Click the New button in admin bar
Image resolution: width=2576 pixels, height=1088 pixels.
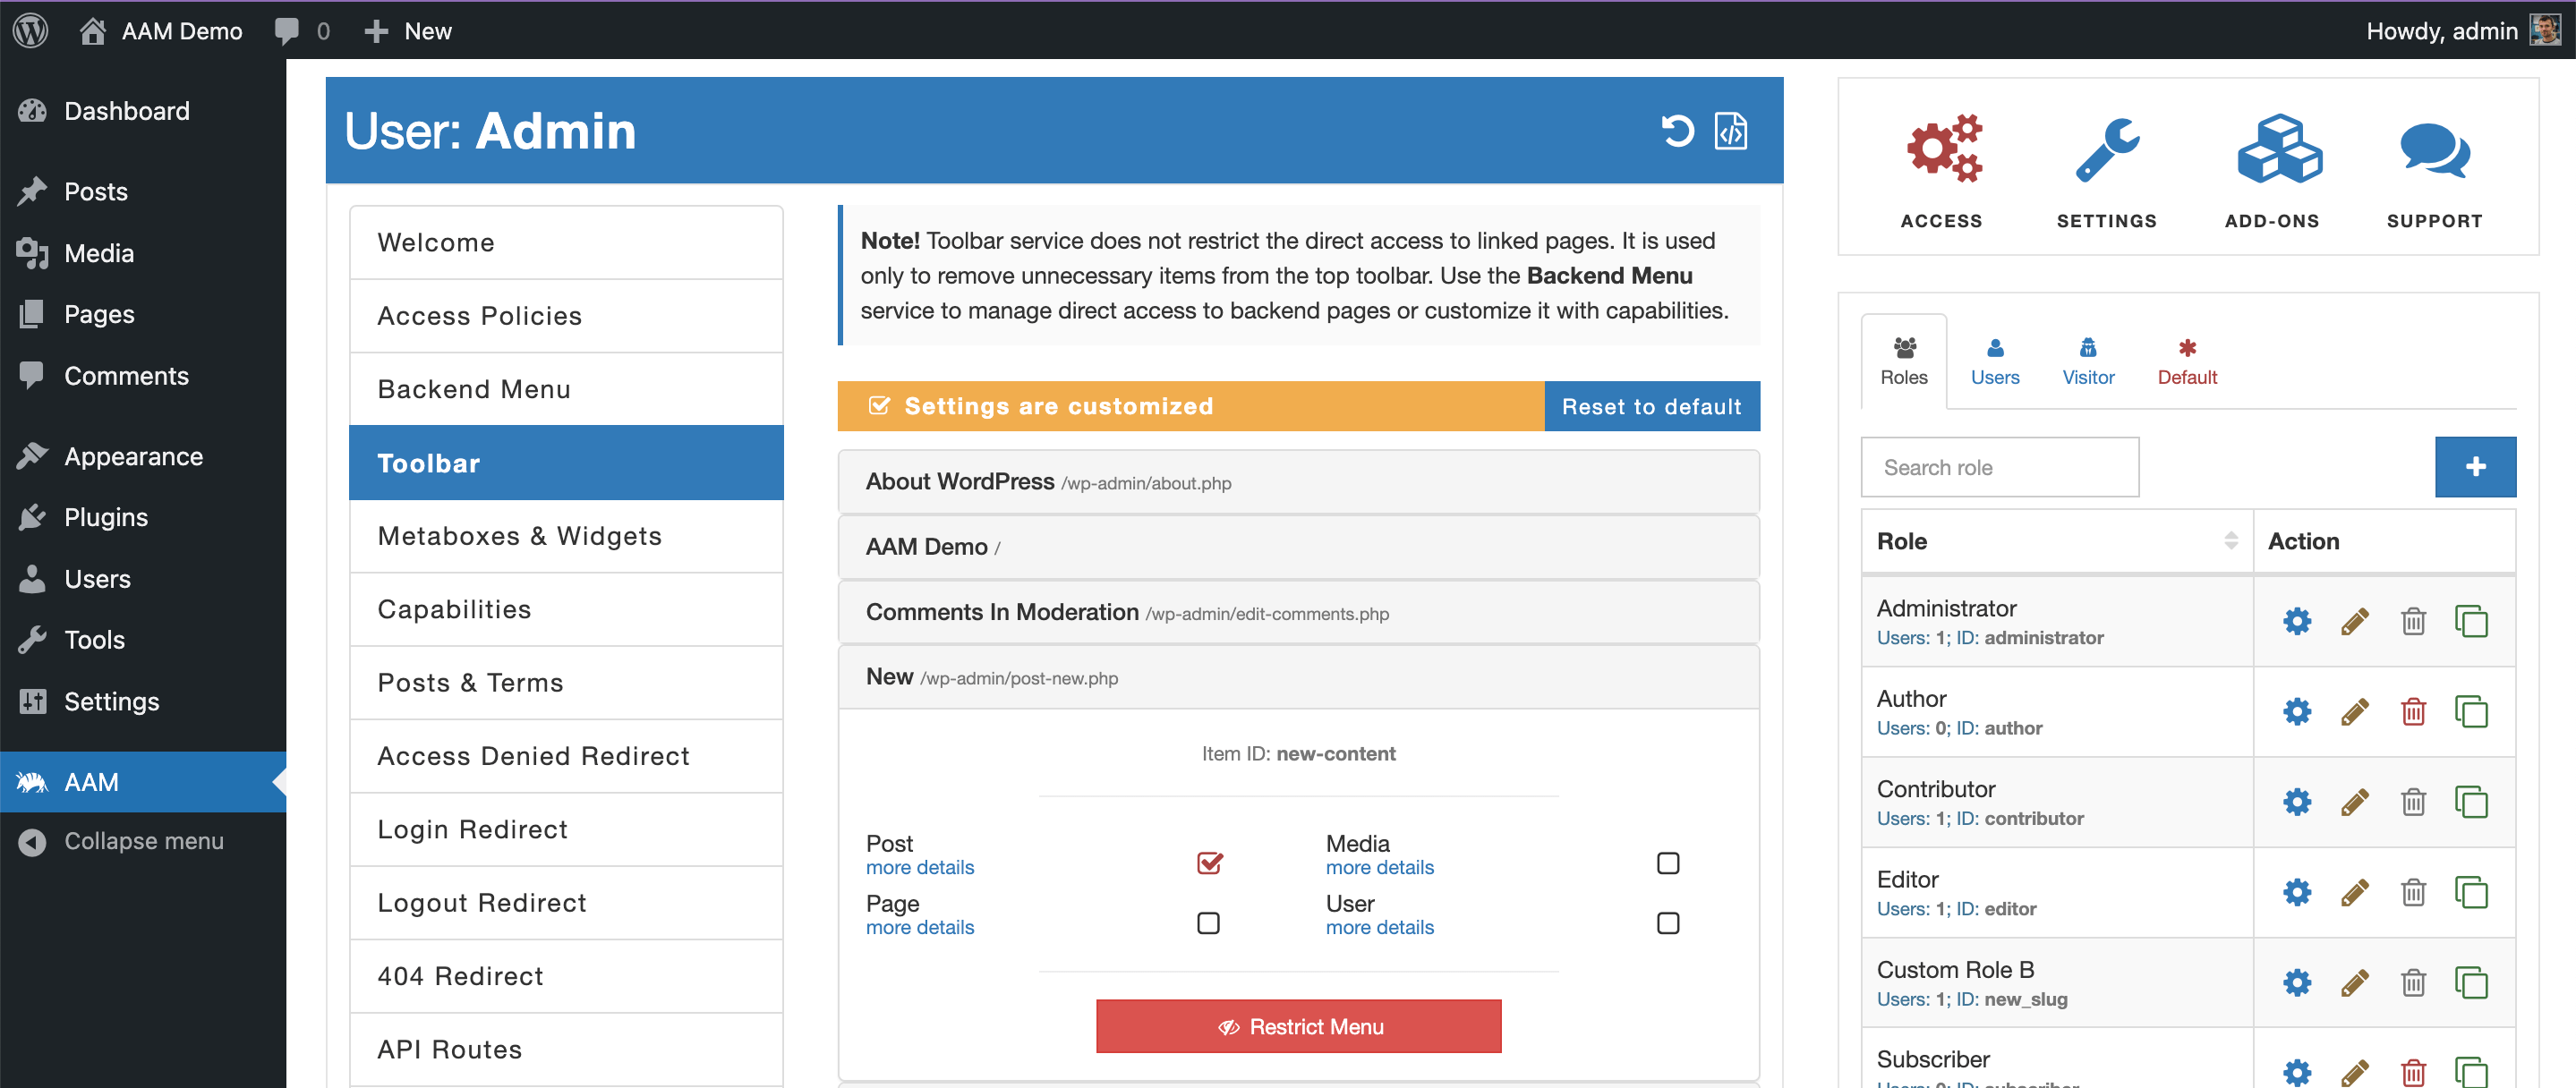(409, 31)
